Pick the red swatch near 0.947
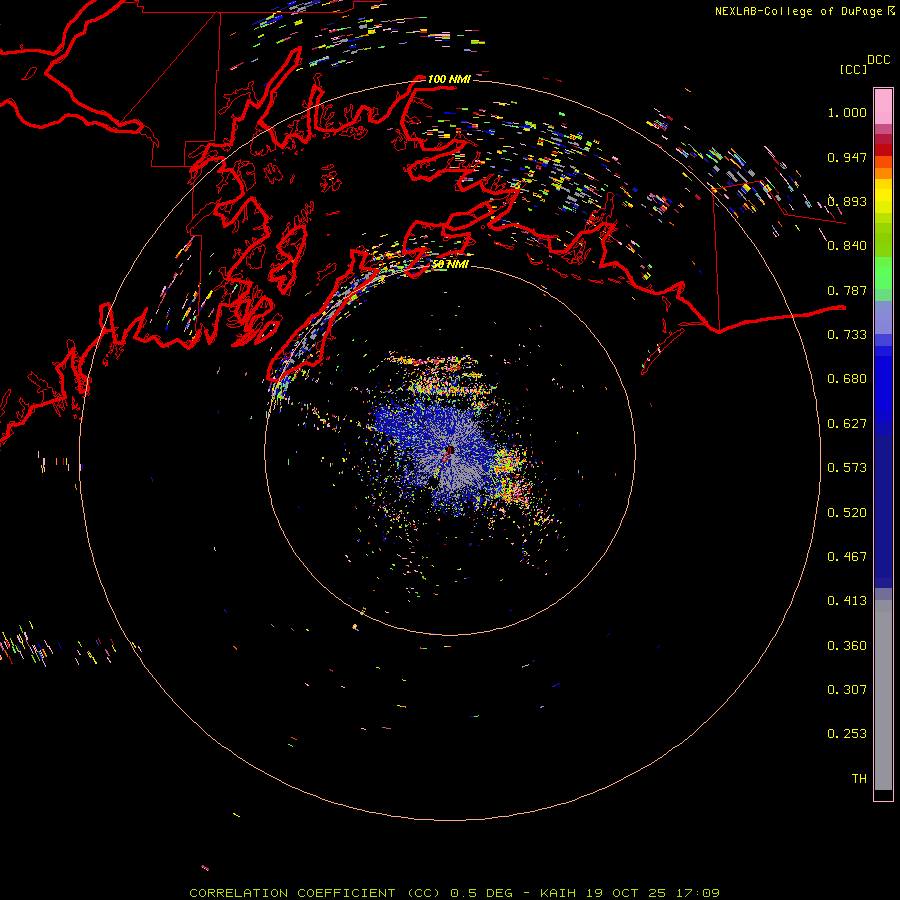The width and height of the screenshot is (900, 900). 883,150
